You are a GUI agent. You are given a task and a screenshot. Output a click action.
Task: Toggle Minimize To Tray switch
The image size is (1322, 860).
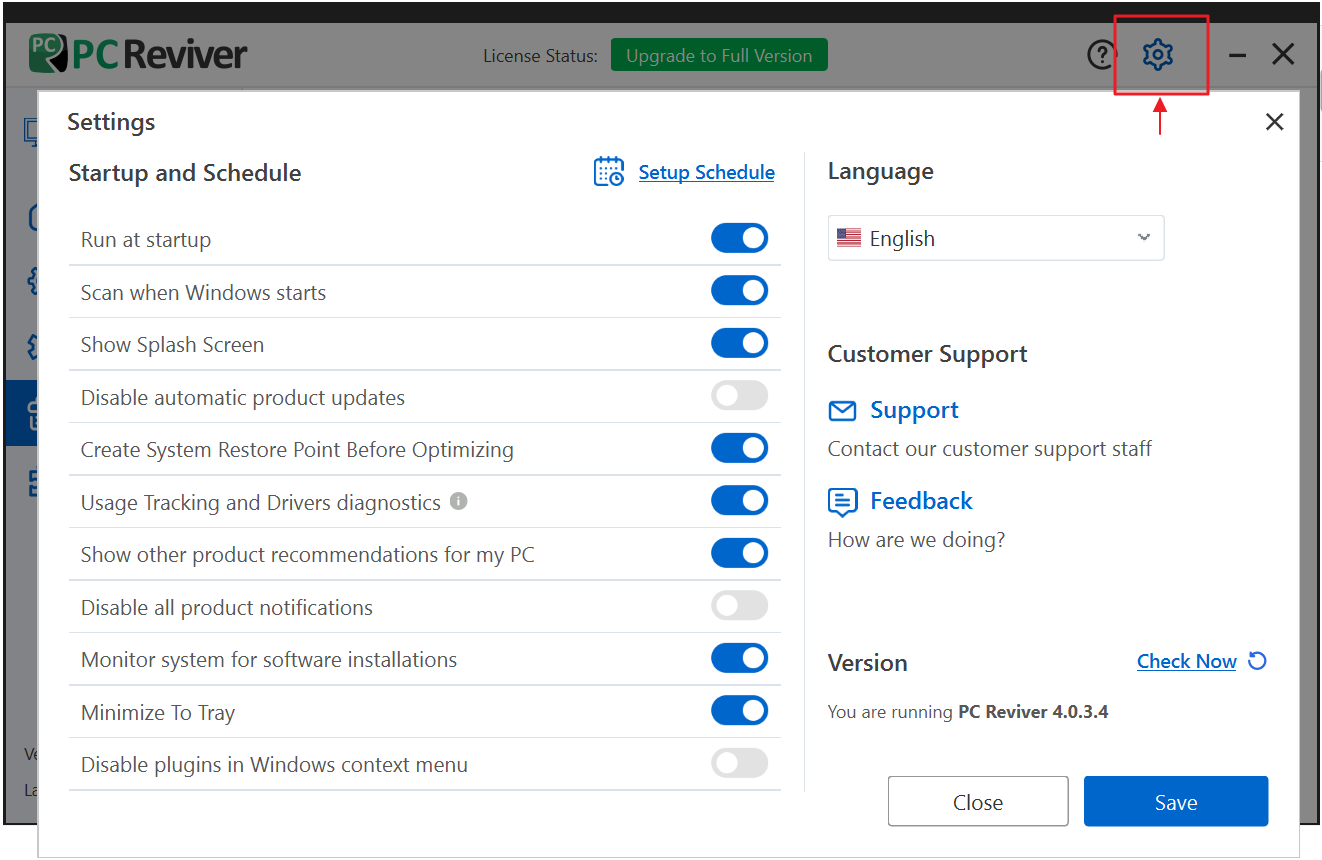[739, 711]
